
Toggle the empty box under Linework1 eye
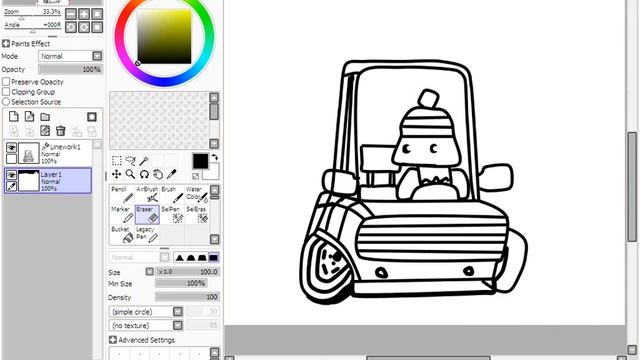[11, 159]
